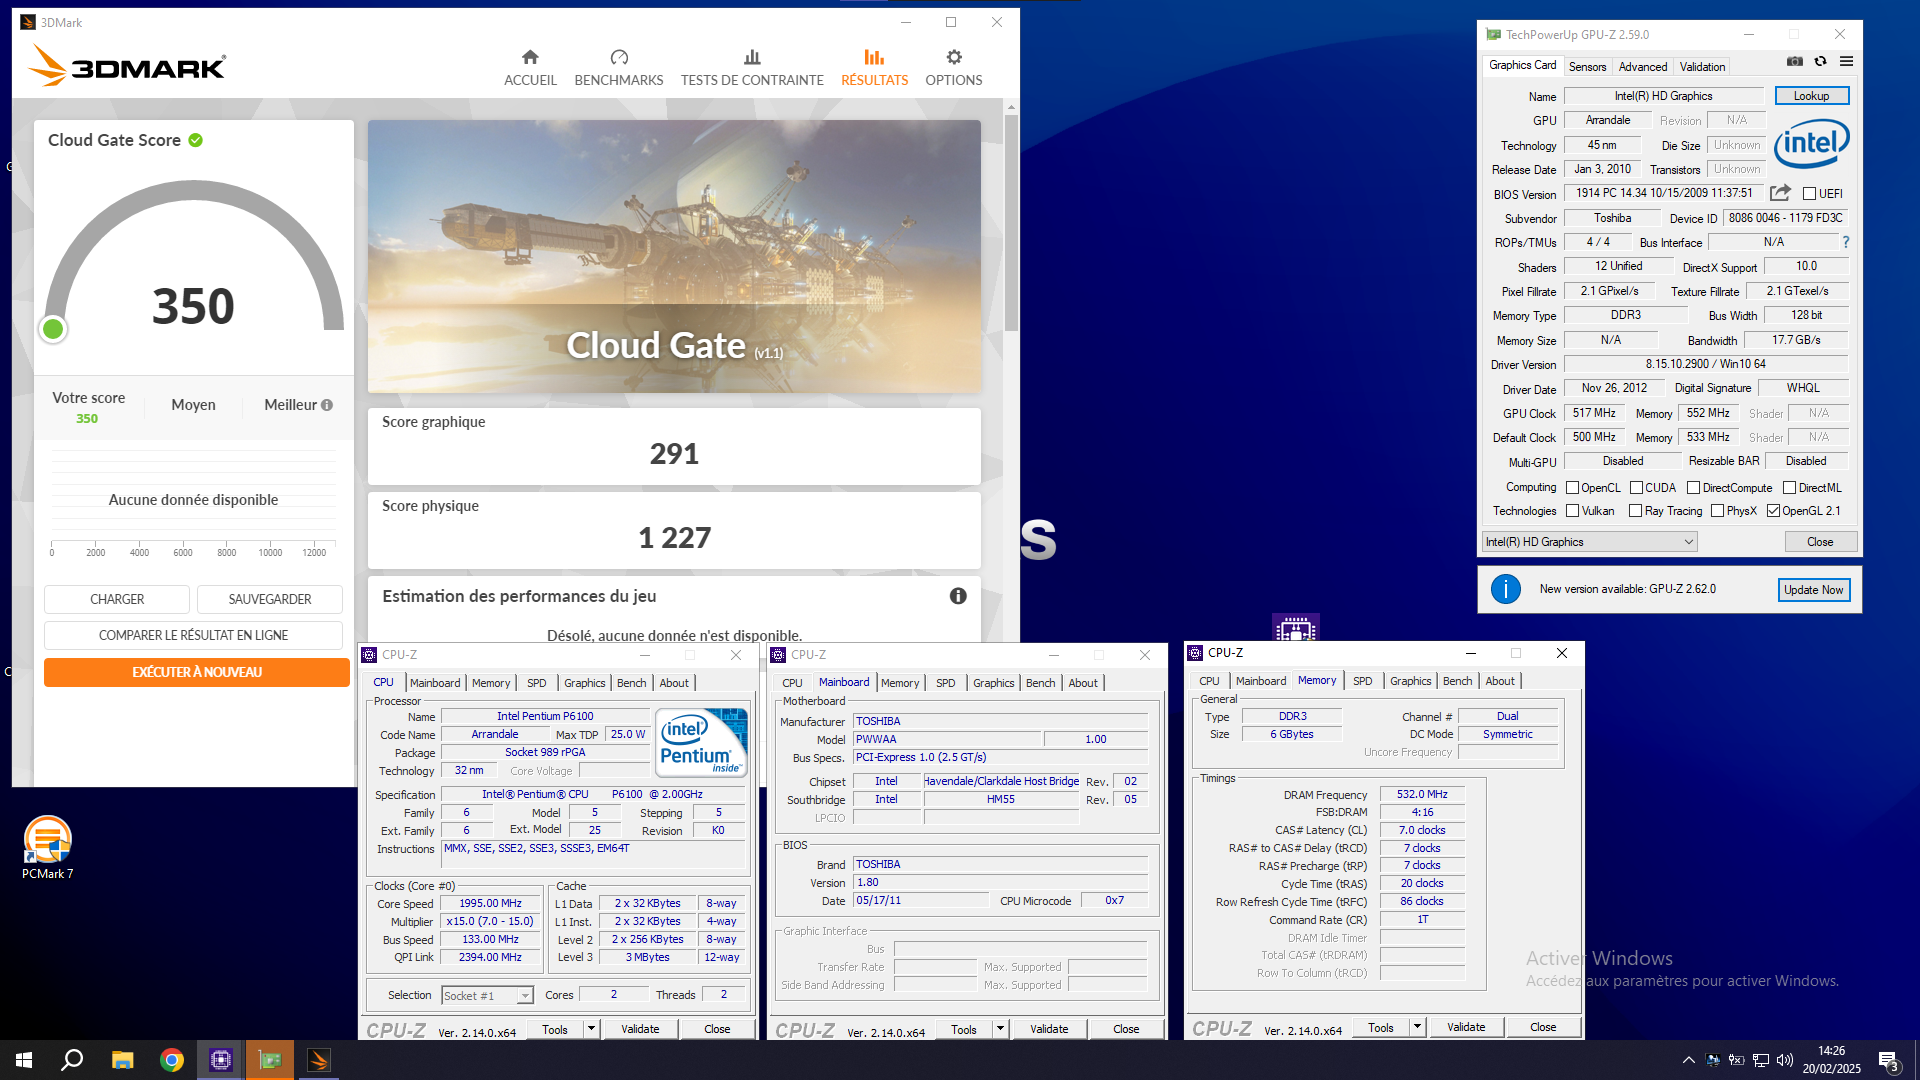Go to ACCUEIL via the home icon
The height and width of the screenshot is (1080, 1920).
[530, 57]
